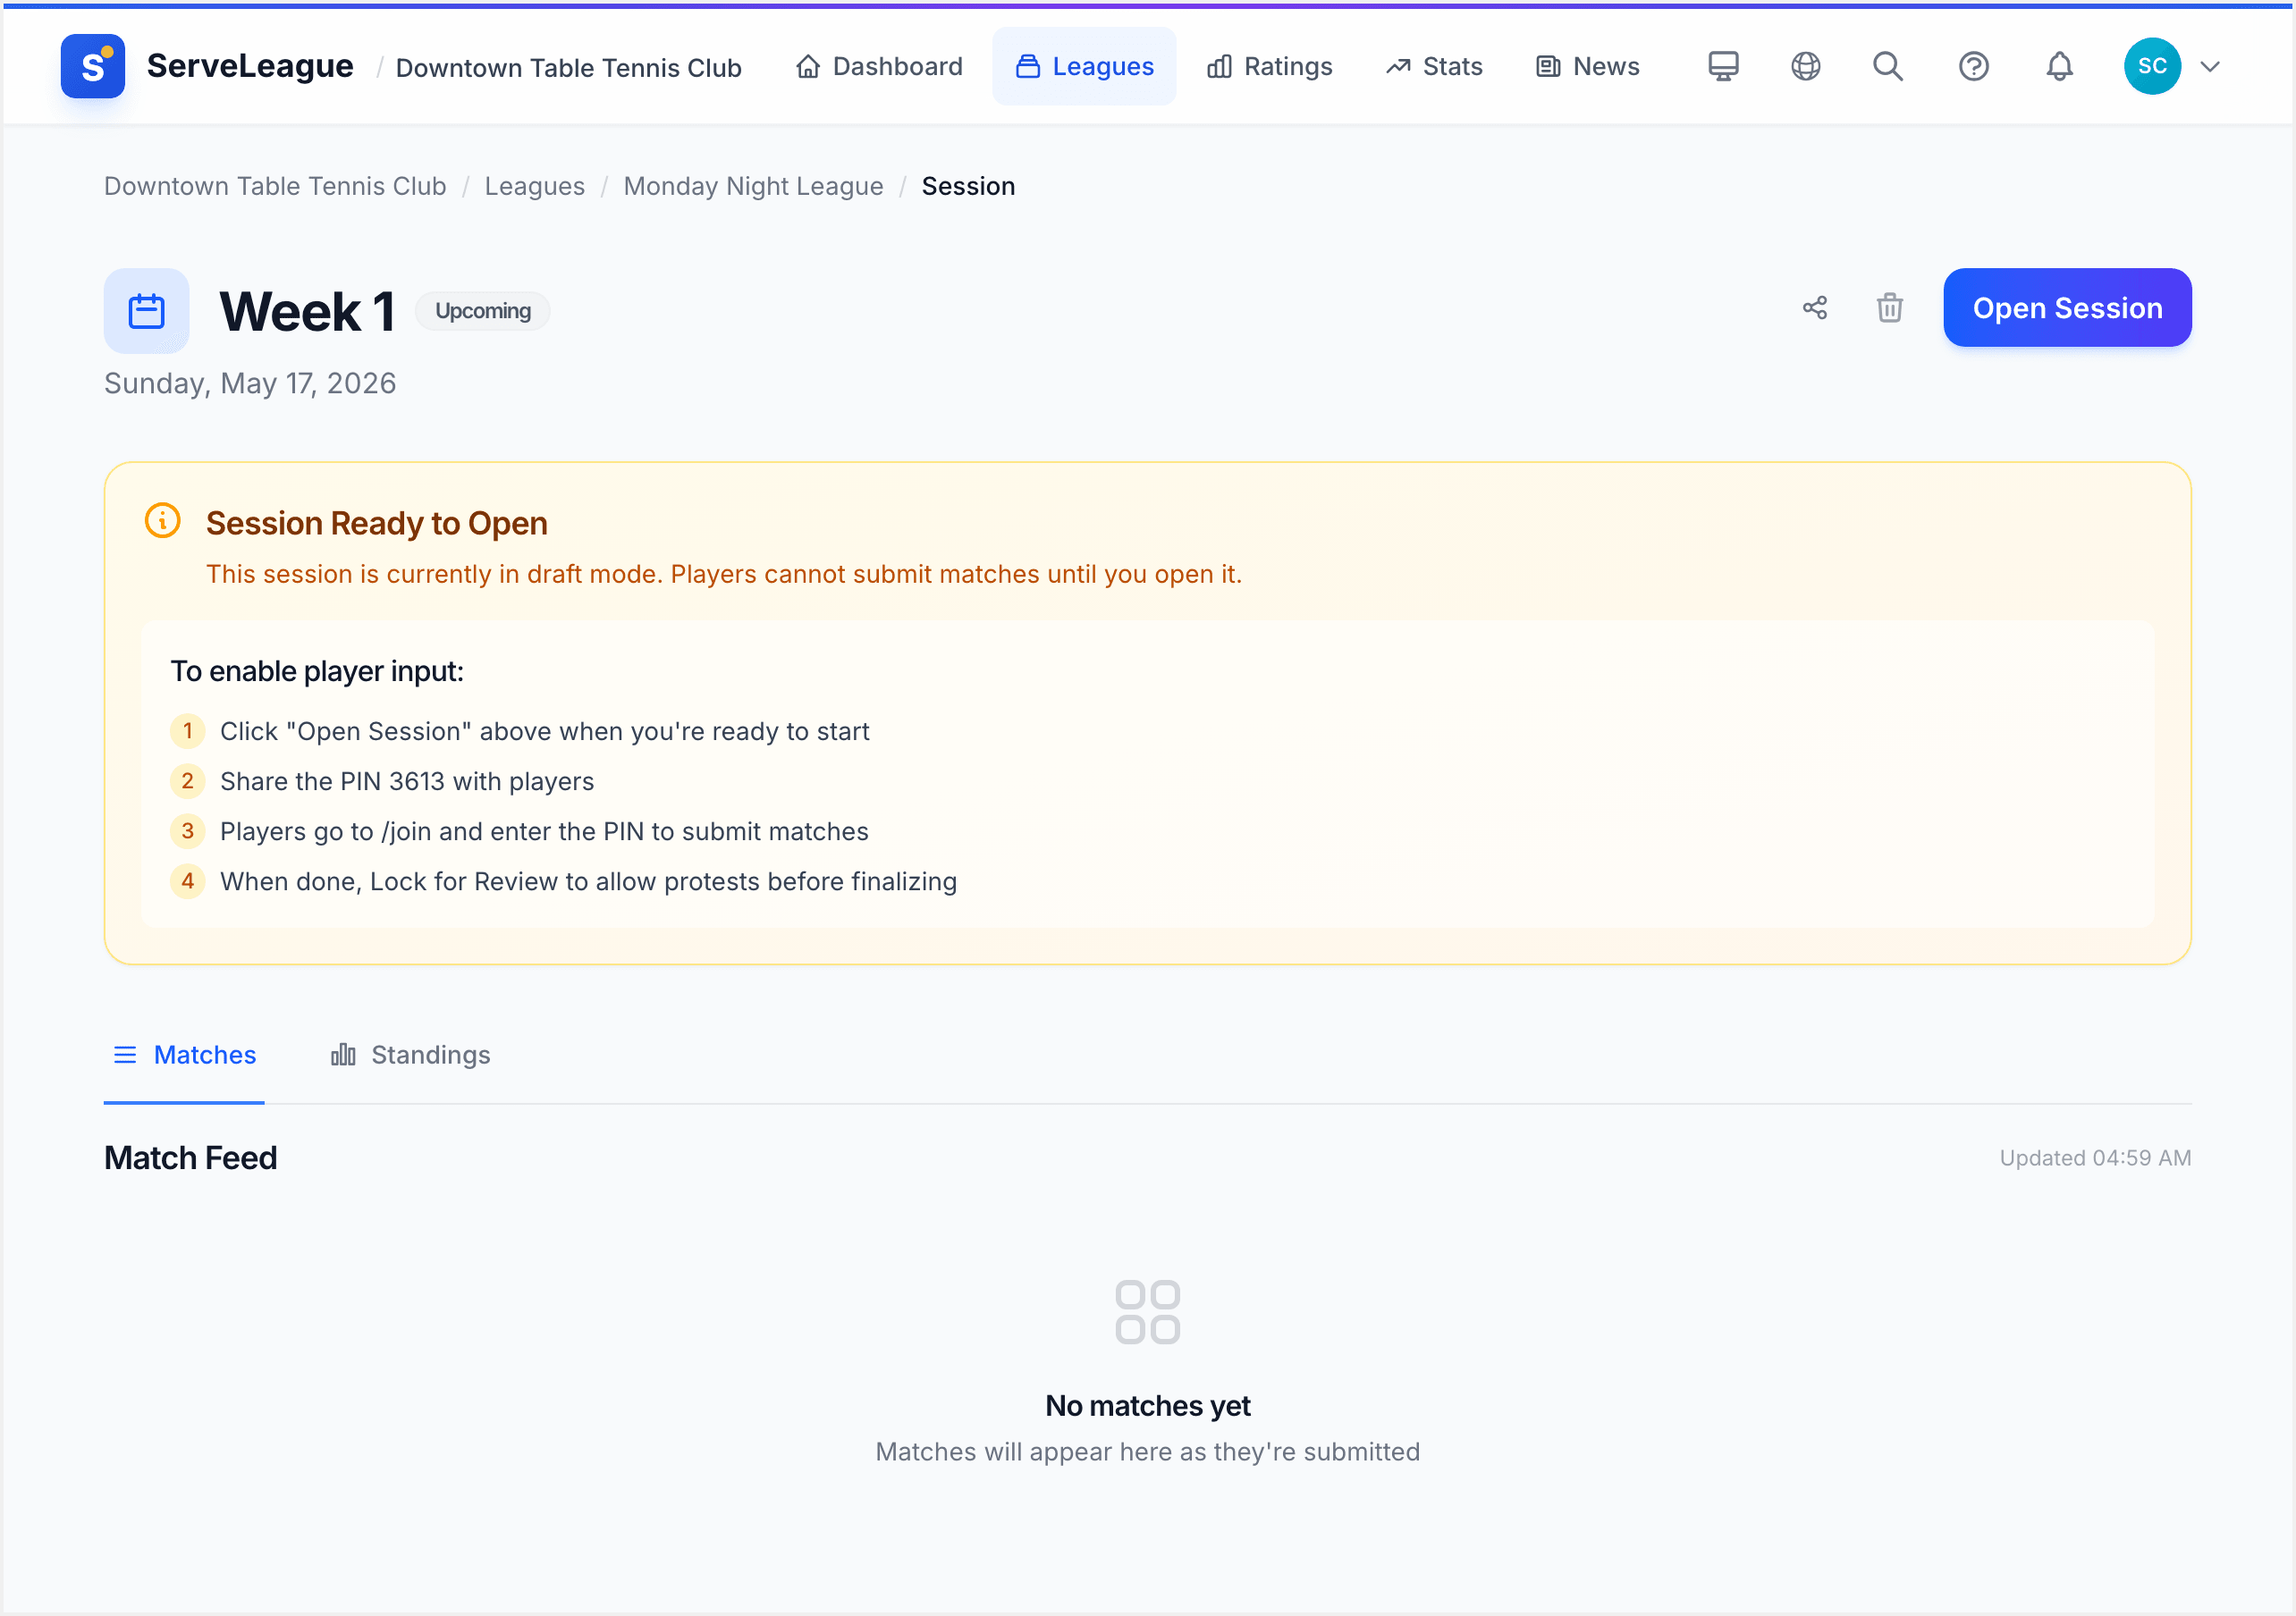Delete the session with the trash icon
The height and width of the screenshot is (1616, 2296).
point(1889,308)
